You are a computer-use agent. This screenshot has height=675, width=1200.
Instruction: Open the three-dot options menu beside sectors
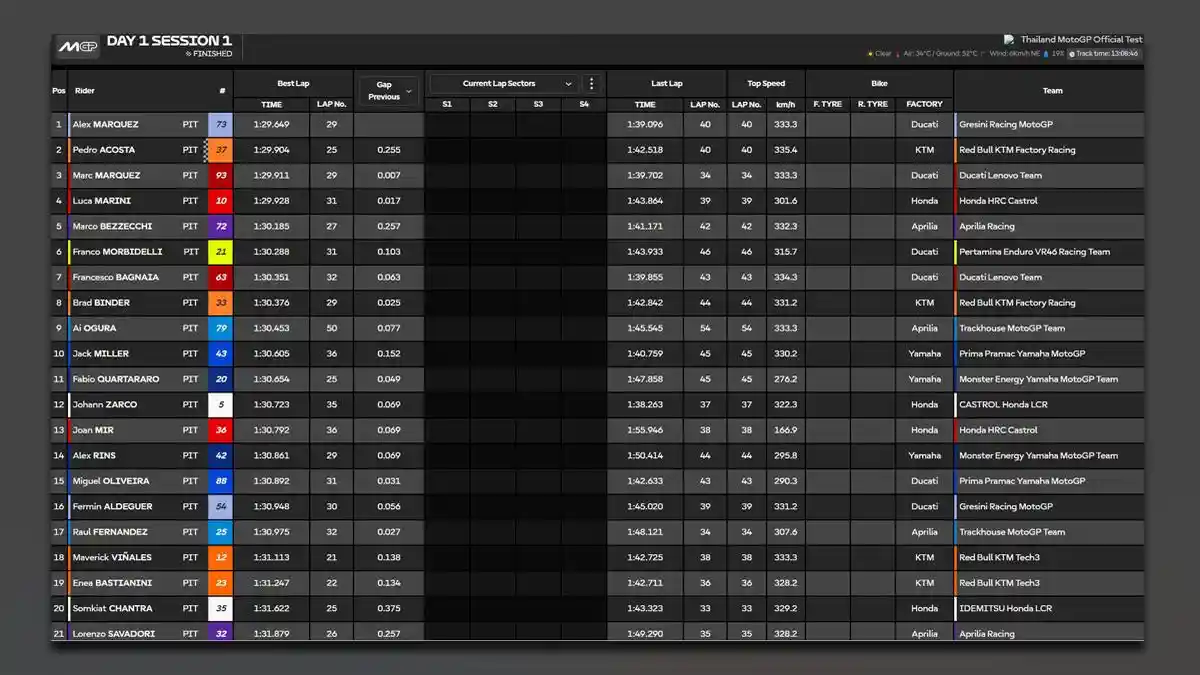(591, 84)
